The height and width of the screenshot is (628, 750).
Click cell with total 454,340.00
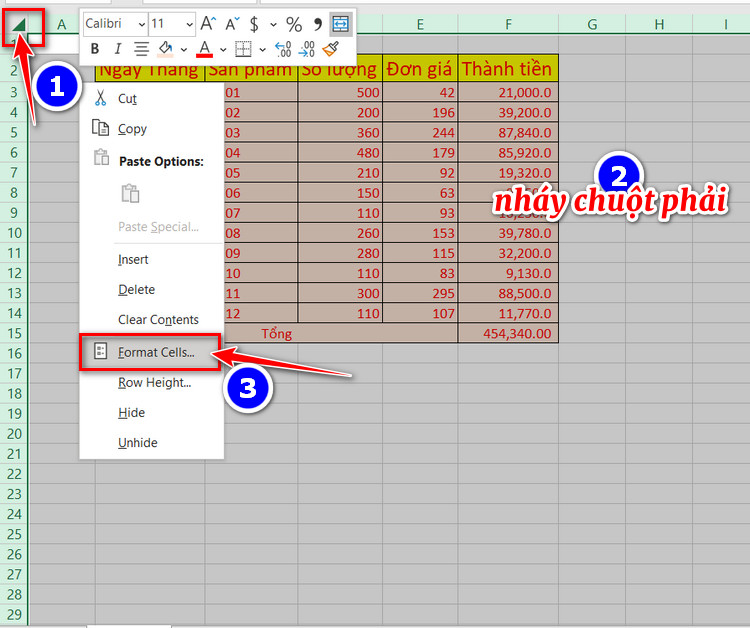click(x=508, y=333)
